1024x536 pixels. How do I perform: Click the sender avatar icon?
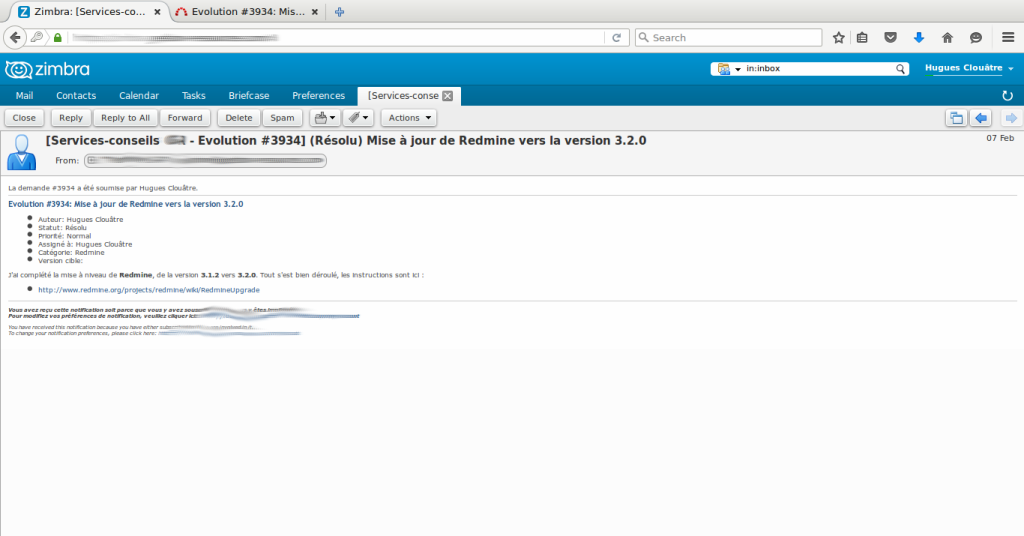(22, 152)
